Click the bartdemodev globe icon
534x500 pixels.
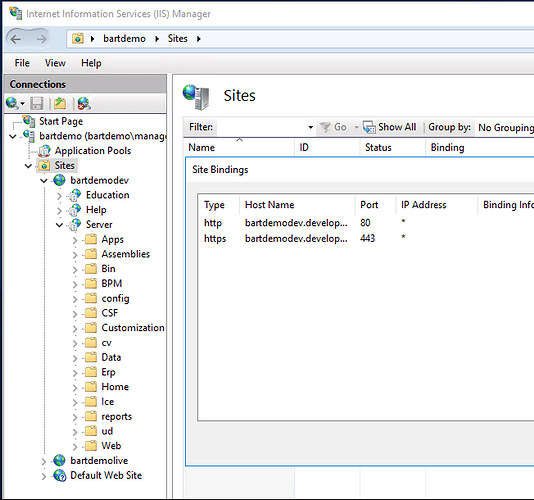[59, 180]
